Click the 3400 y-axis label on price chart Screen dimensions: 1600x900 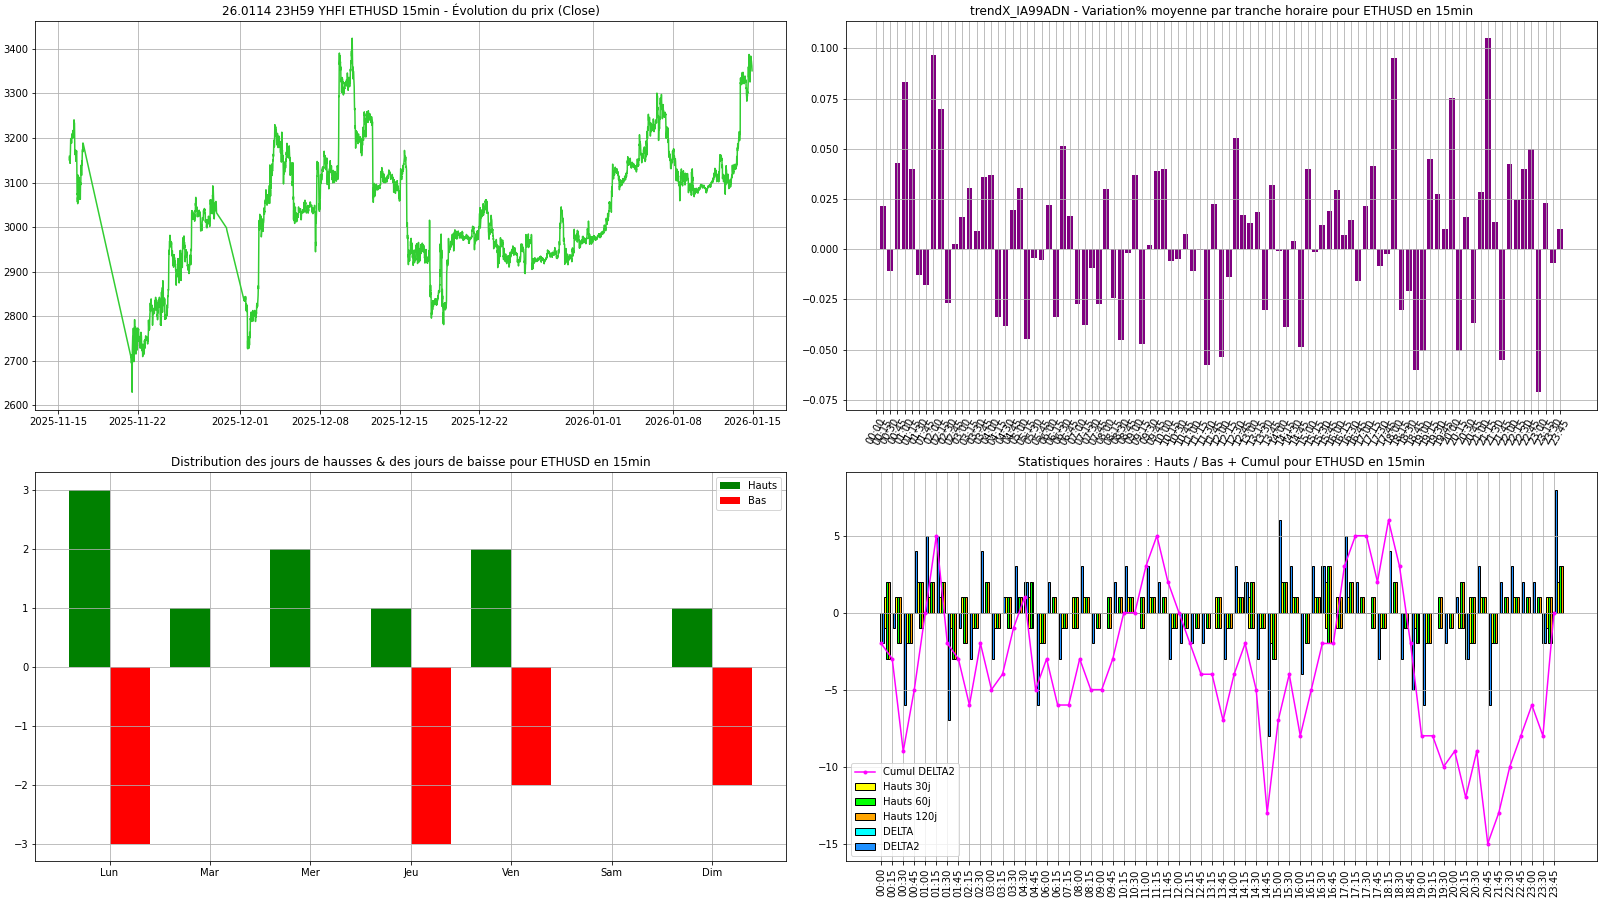tap(19, 50)
